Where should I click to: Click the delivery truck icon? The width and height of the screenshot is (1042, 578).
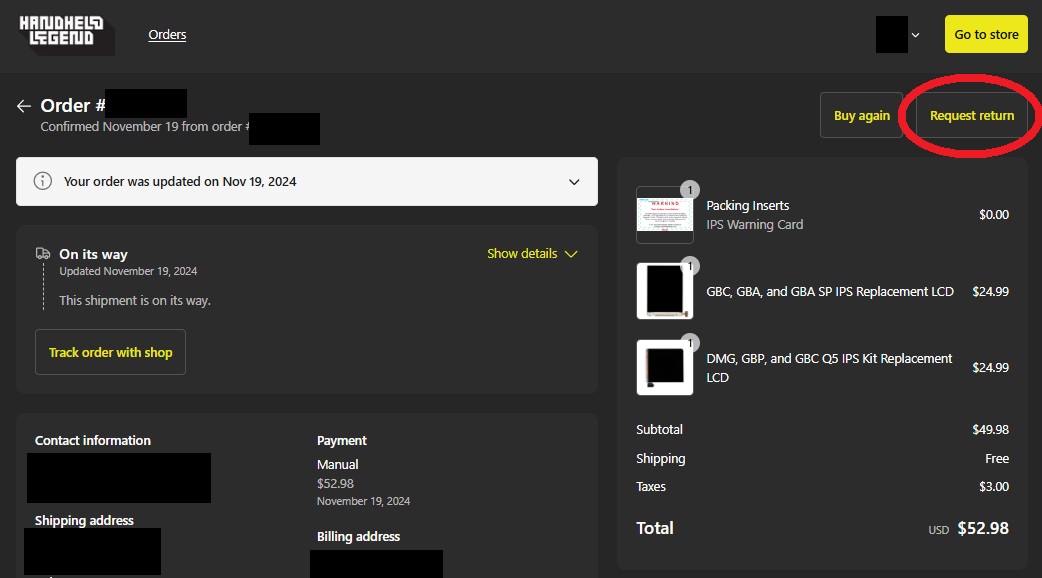tap(43, 253)
